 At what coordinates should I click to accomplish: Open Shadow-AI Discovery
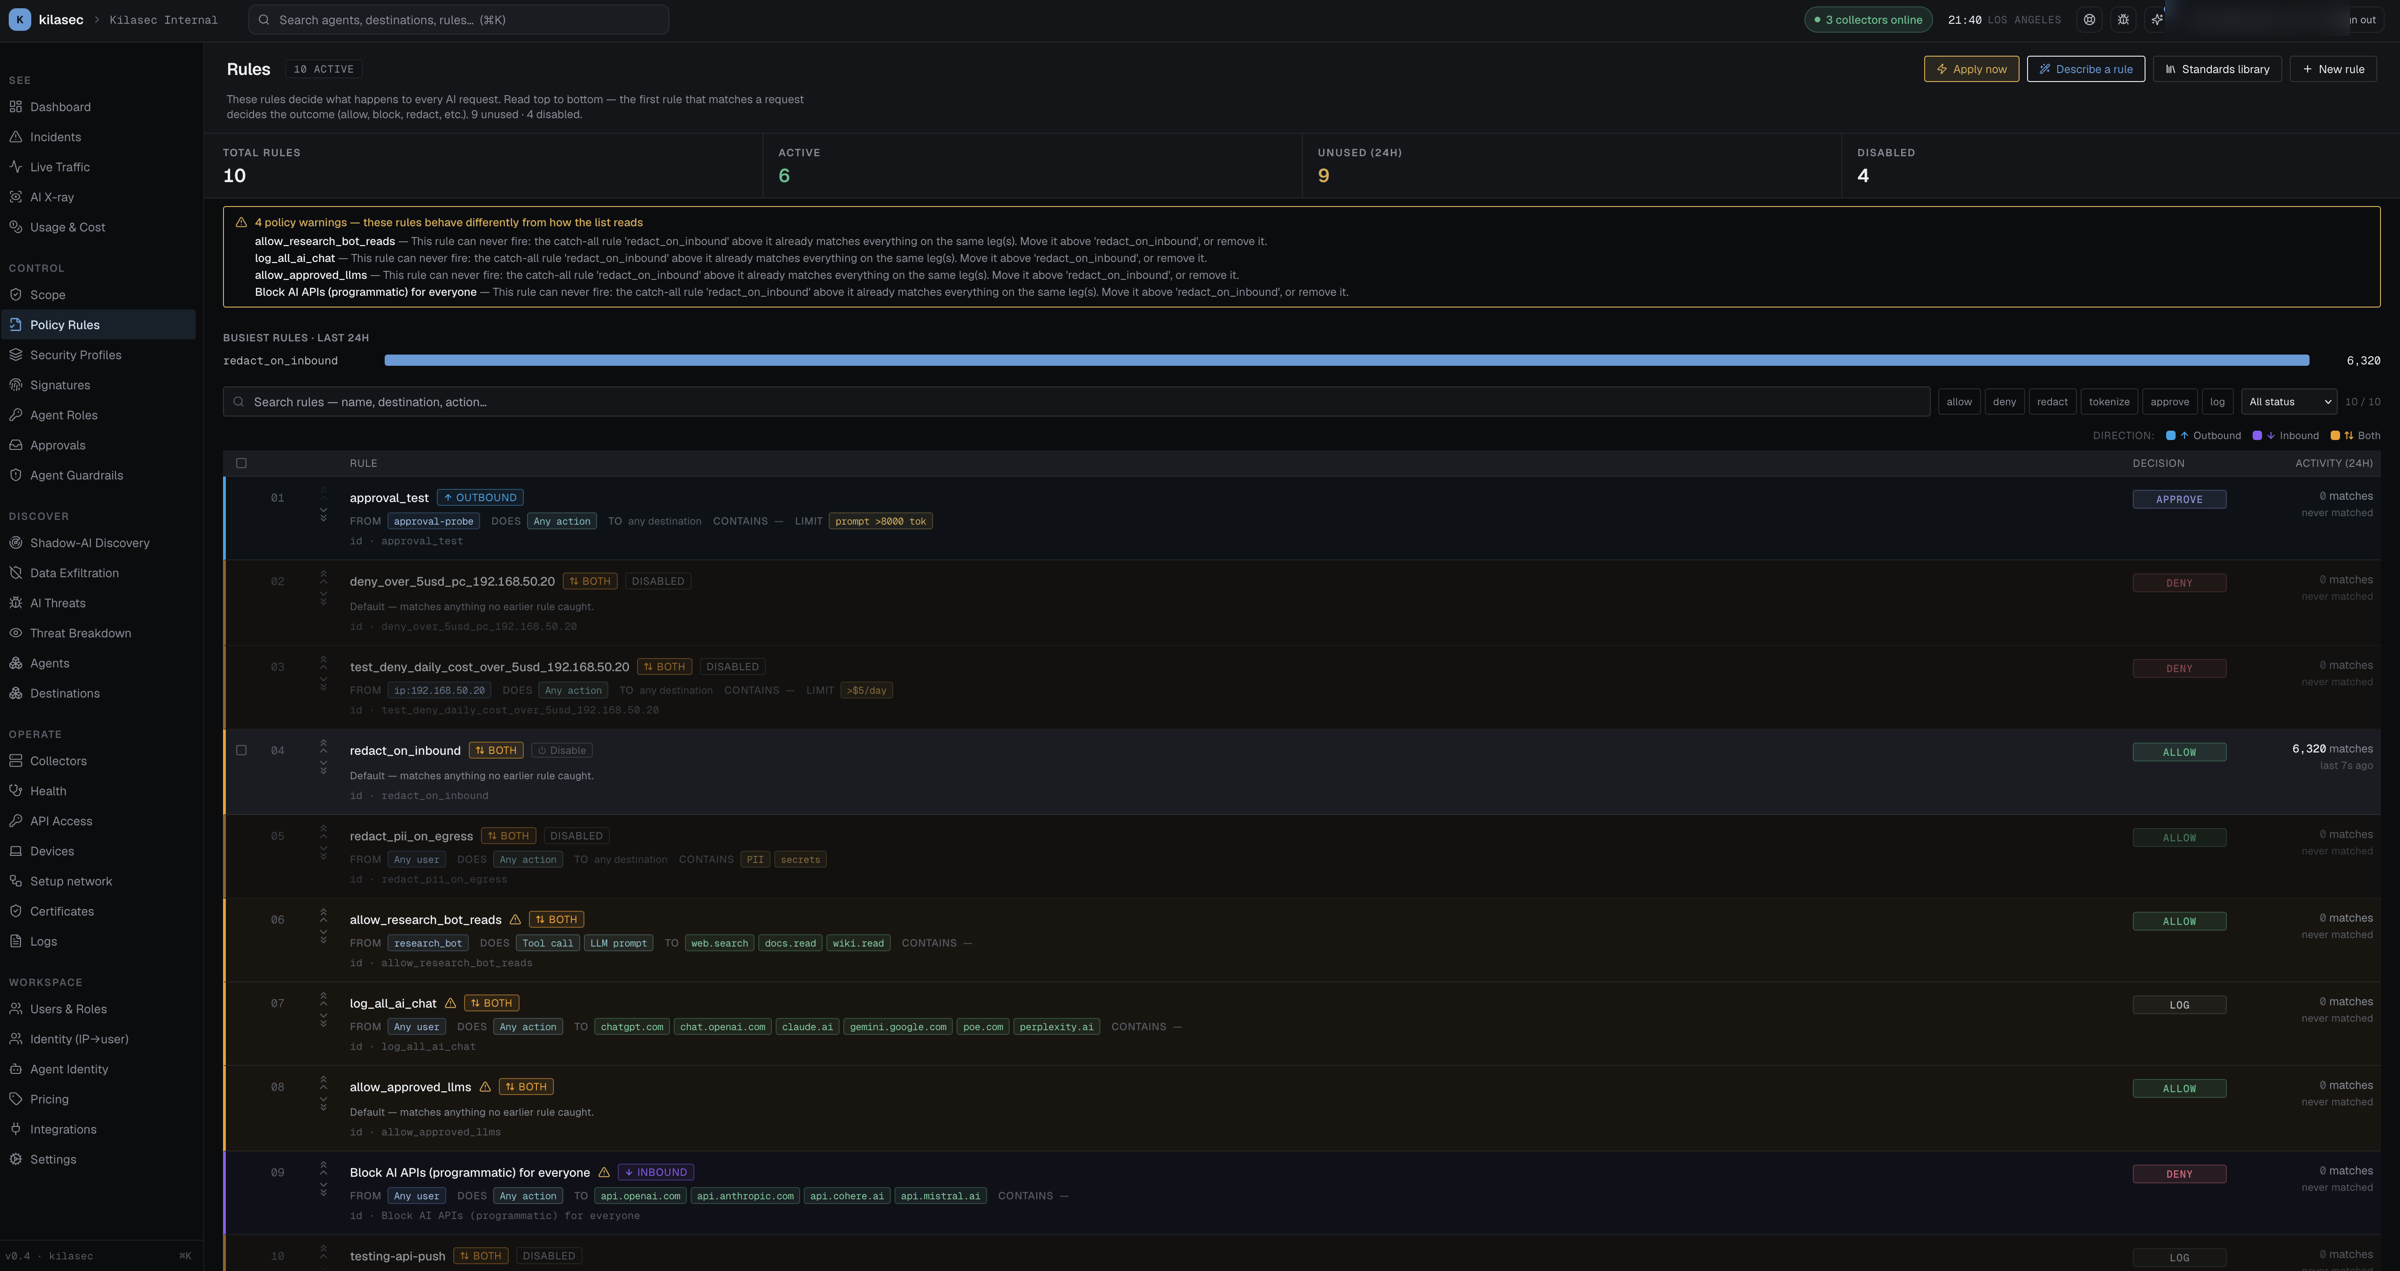tap(98, 543)
